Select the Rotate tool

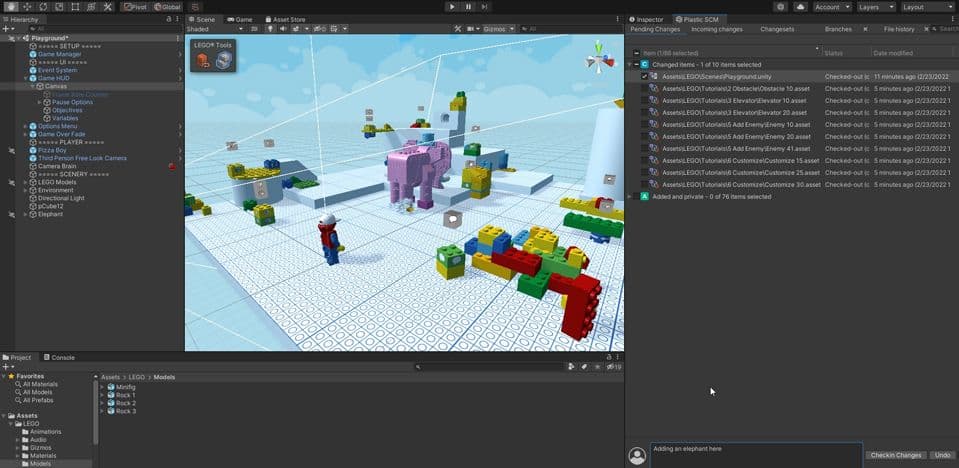[x=43, y=6]
